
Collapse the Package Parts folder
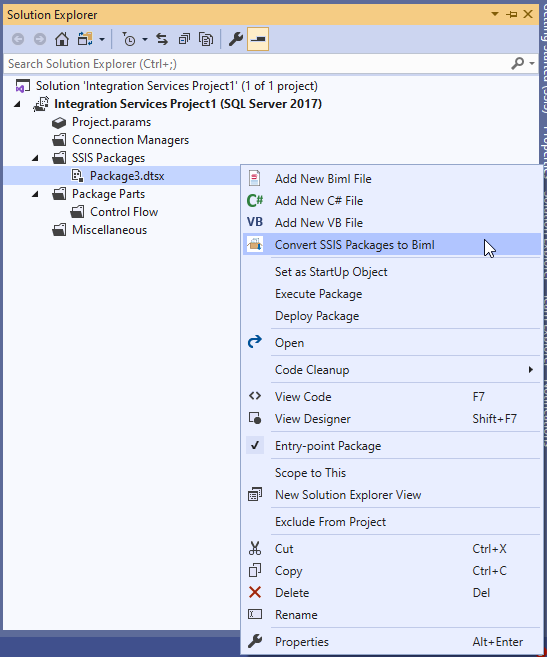coord(35,194)
